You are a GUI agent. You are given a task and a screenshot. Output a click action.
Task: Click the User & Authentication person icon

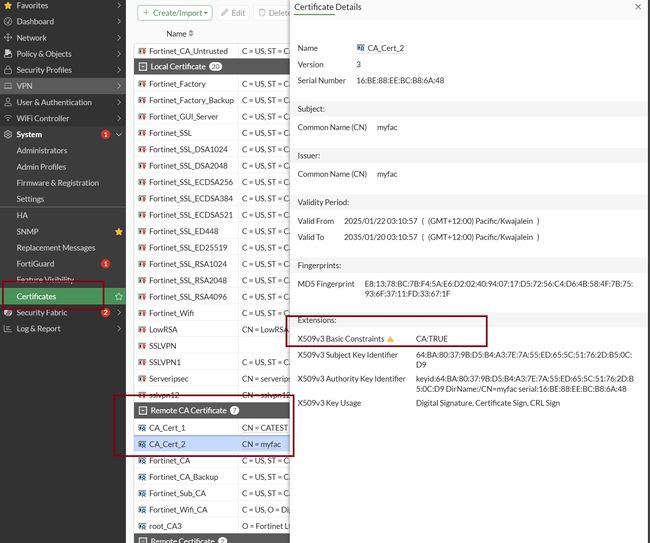click(8, 102)
